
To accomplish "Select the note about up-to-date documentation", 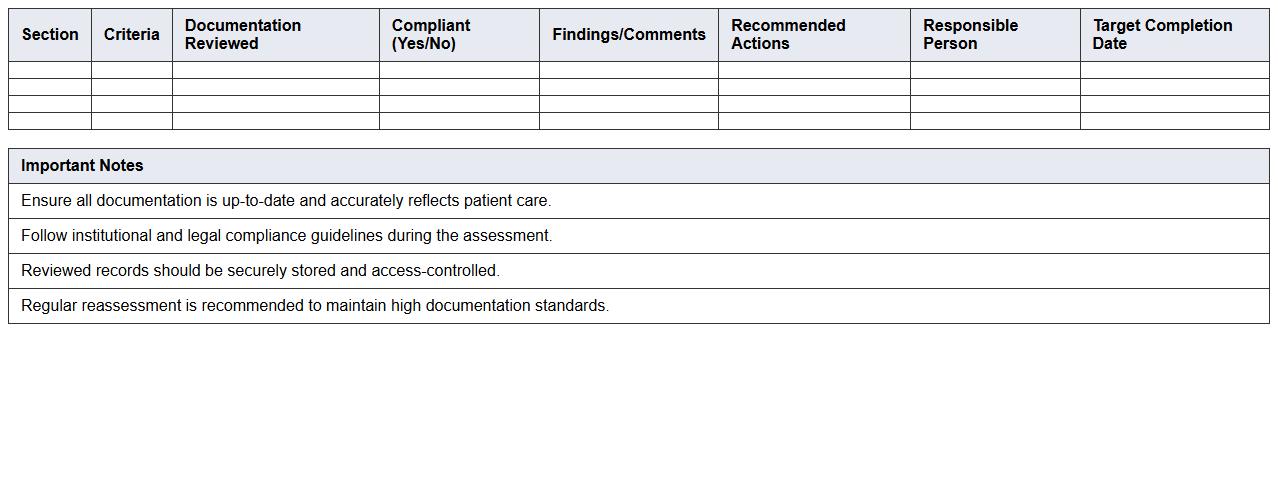I will point(286,201).
